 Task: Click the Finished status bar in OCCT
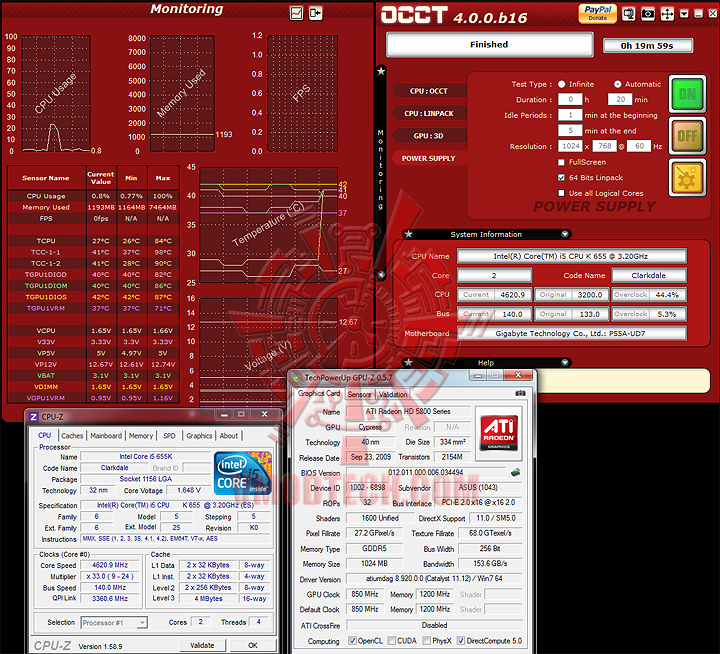[x=489, y=45]
